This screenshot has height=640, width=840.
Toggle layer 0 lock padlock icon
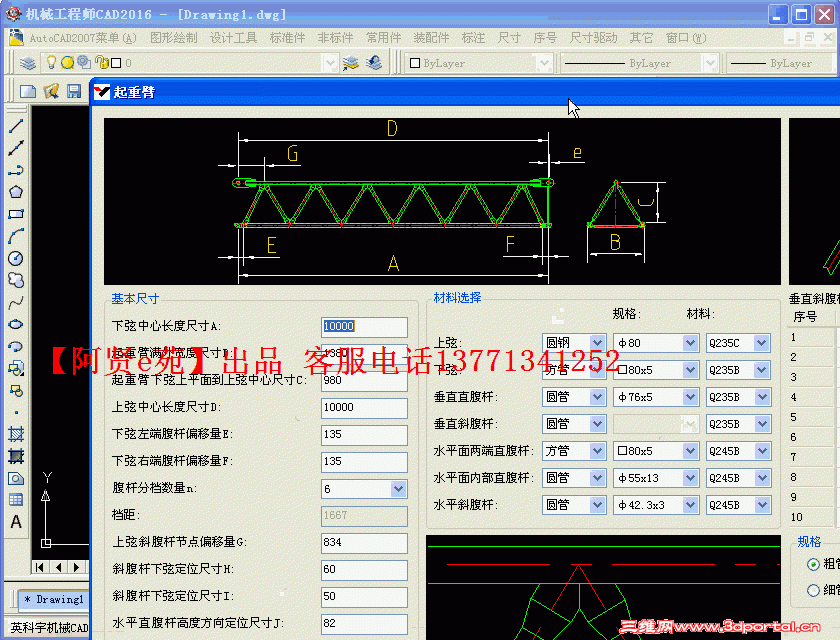pos(101,63)
